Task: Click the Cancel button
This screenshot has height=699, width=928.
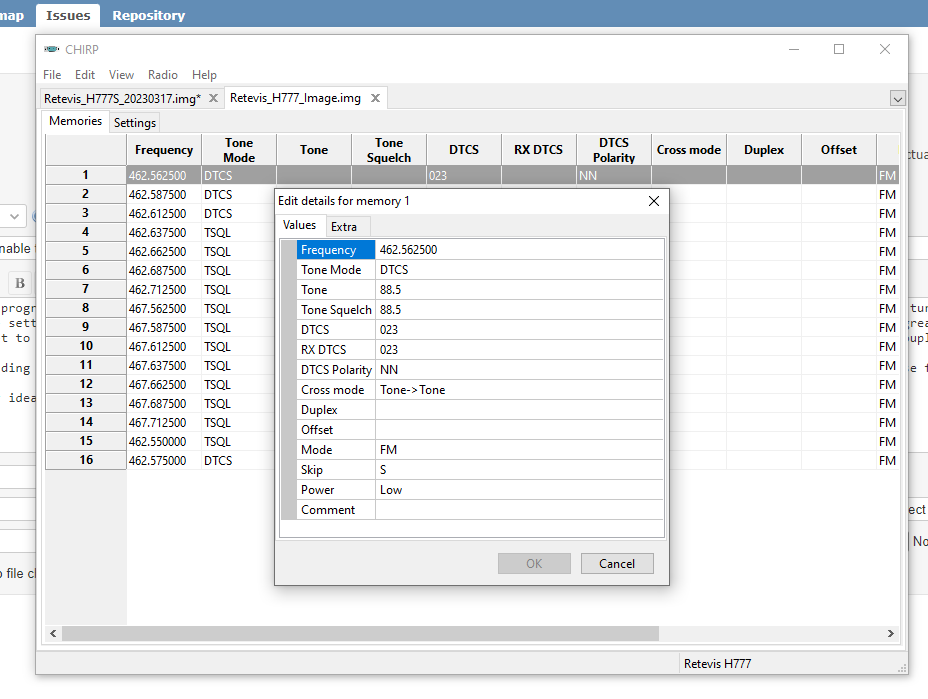Action: click(617, 563)
